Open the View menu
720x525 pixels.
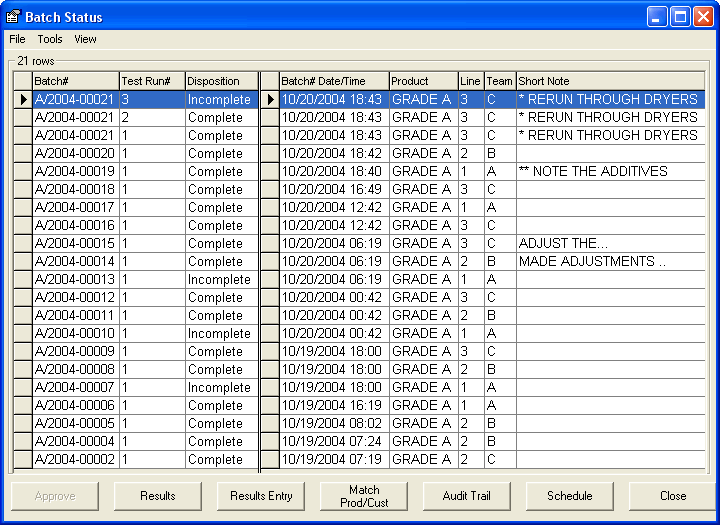point(85,39)
